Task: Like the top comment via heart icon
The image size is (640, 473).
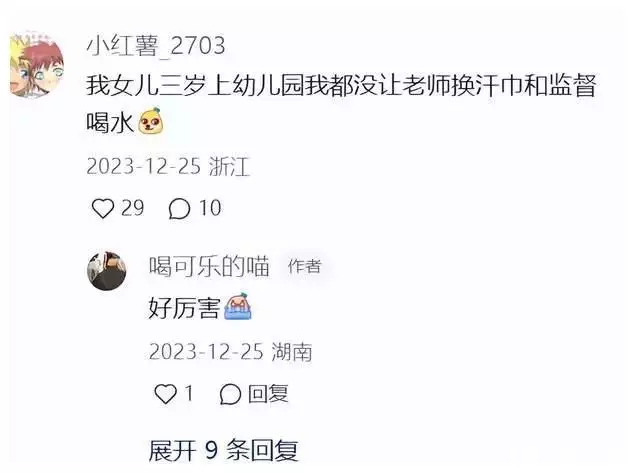Action: click(x=102, y=208)
